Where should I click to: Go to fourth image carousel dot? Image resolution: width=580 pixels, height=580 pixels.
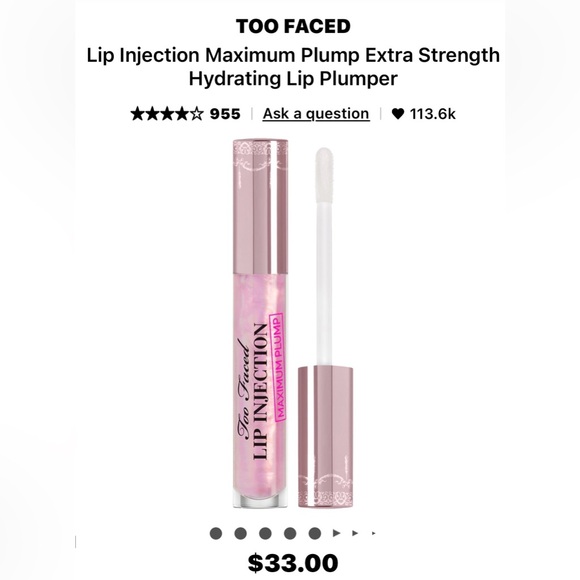[290, 533]
